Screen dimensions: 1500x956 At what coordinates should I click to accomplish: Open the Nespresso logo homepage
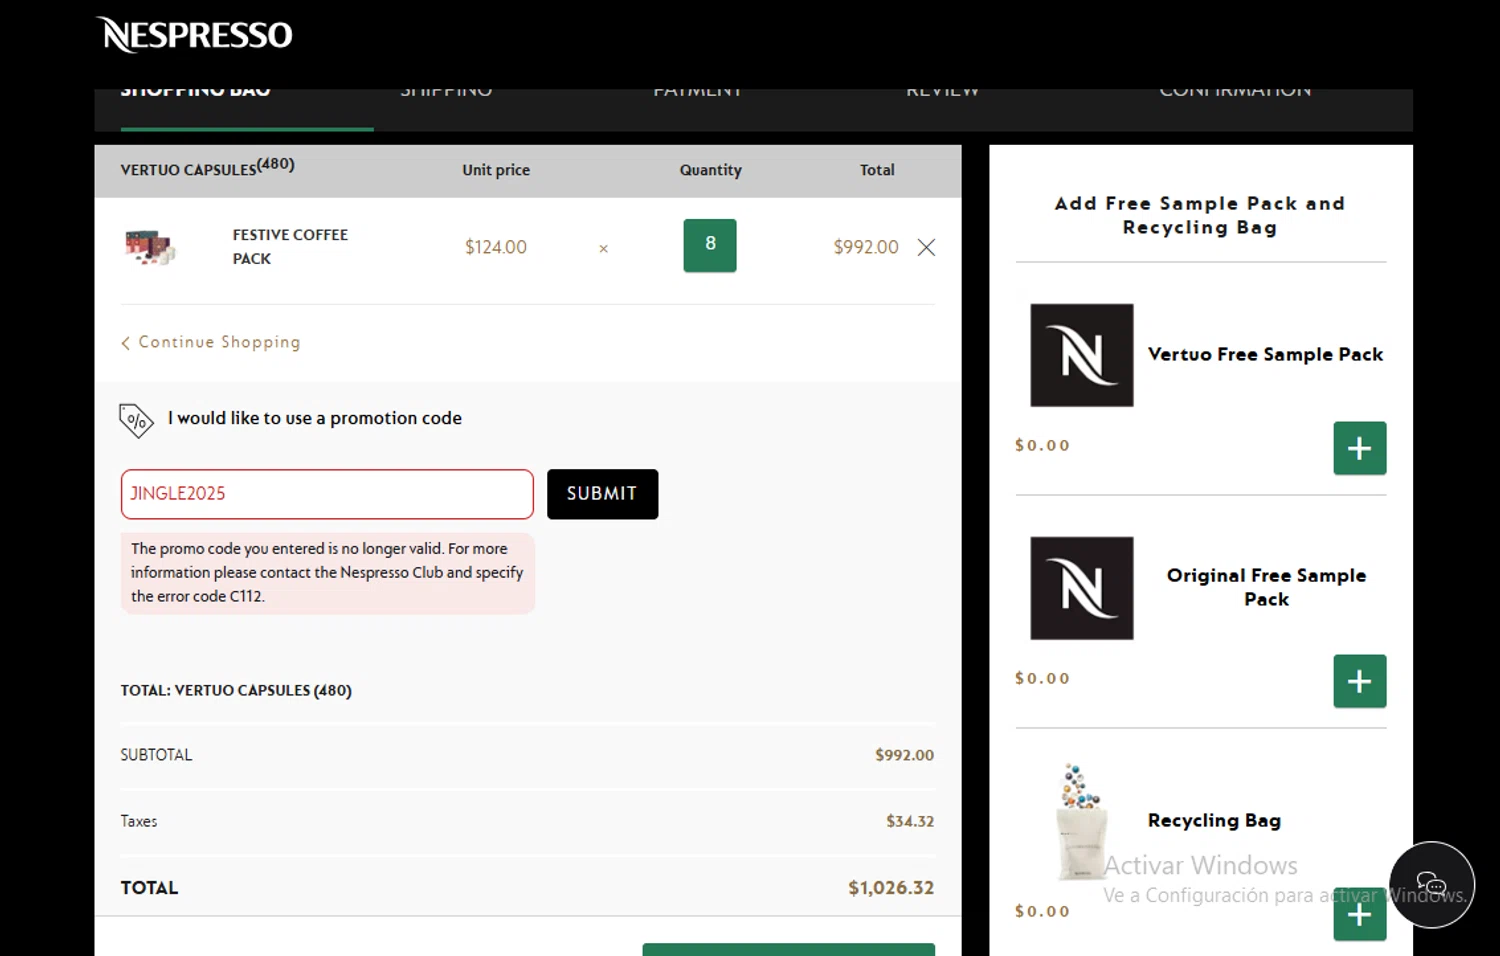pyautogui.click(x=195, y=35)
